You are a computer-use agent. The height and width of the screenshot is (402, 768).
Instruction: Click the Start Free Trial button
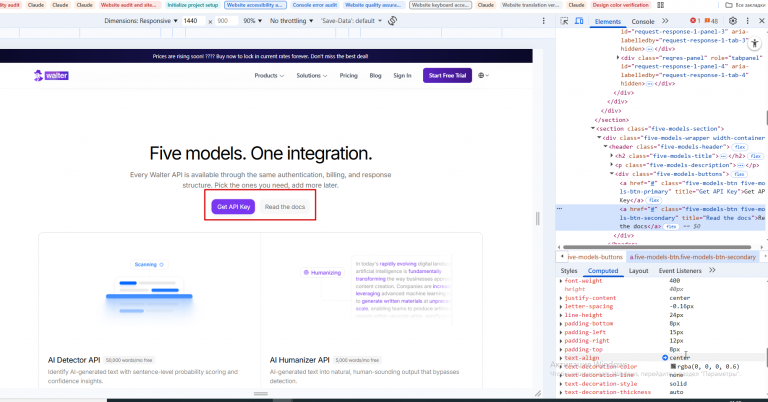tap(447, 75)
